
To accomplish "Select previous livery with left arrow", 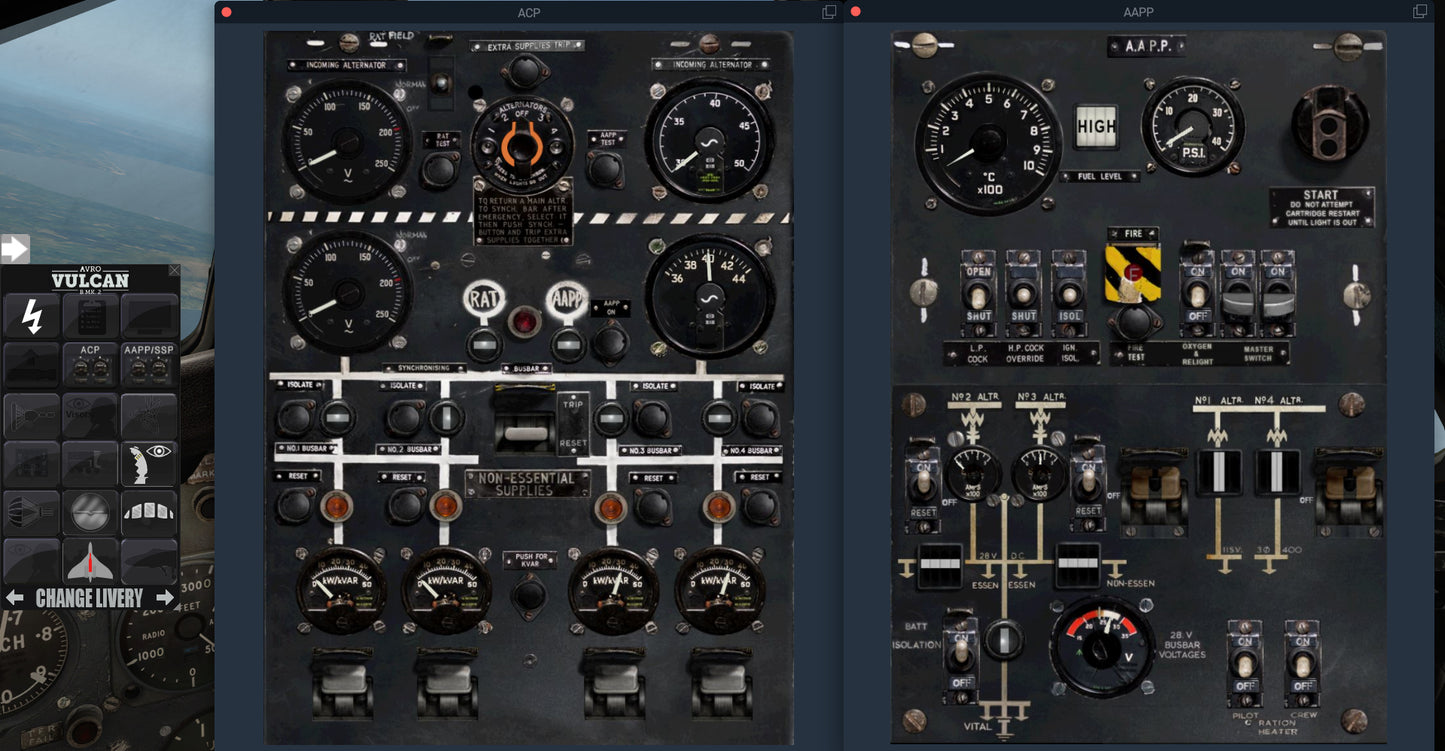I will (15, 598).
